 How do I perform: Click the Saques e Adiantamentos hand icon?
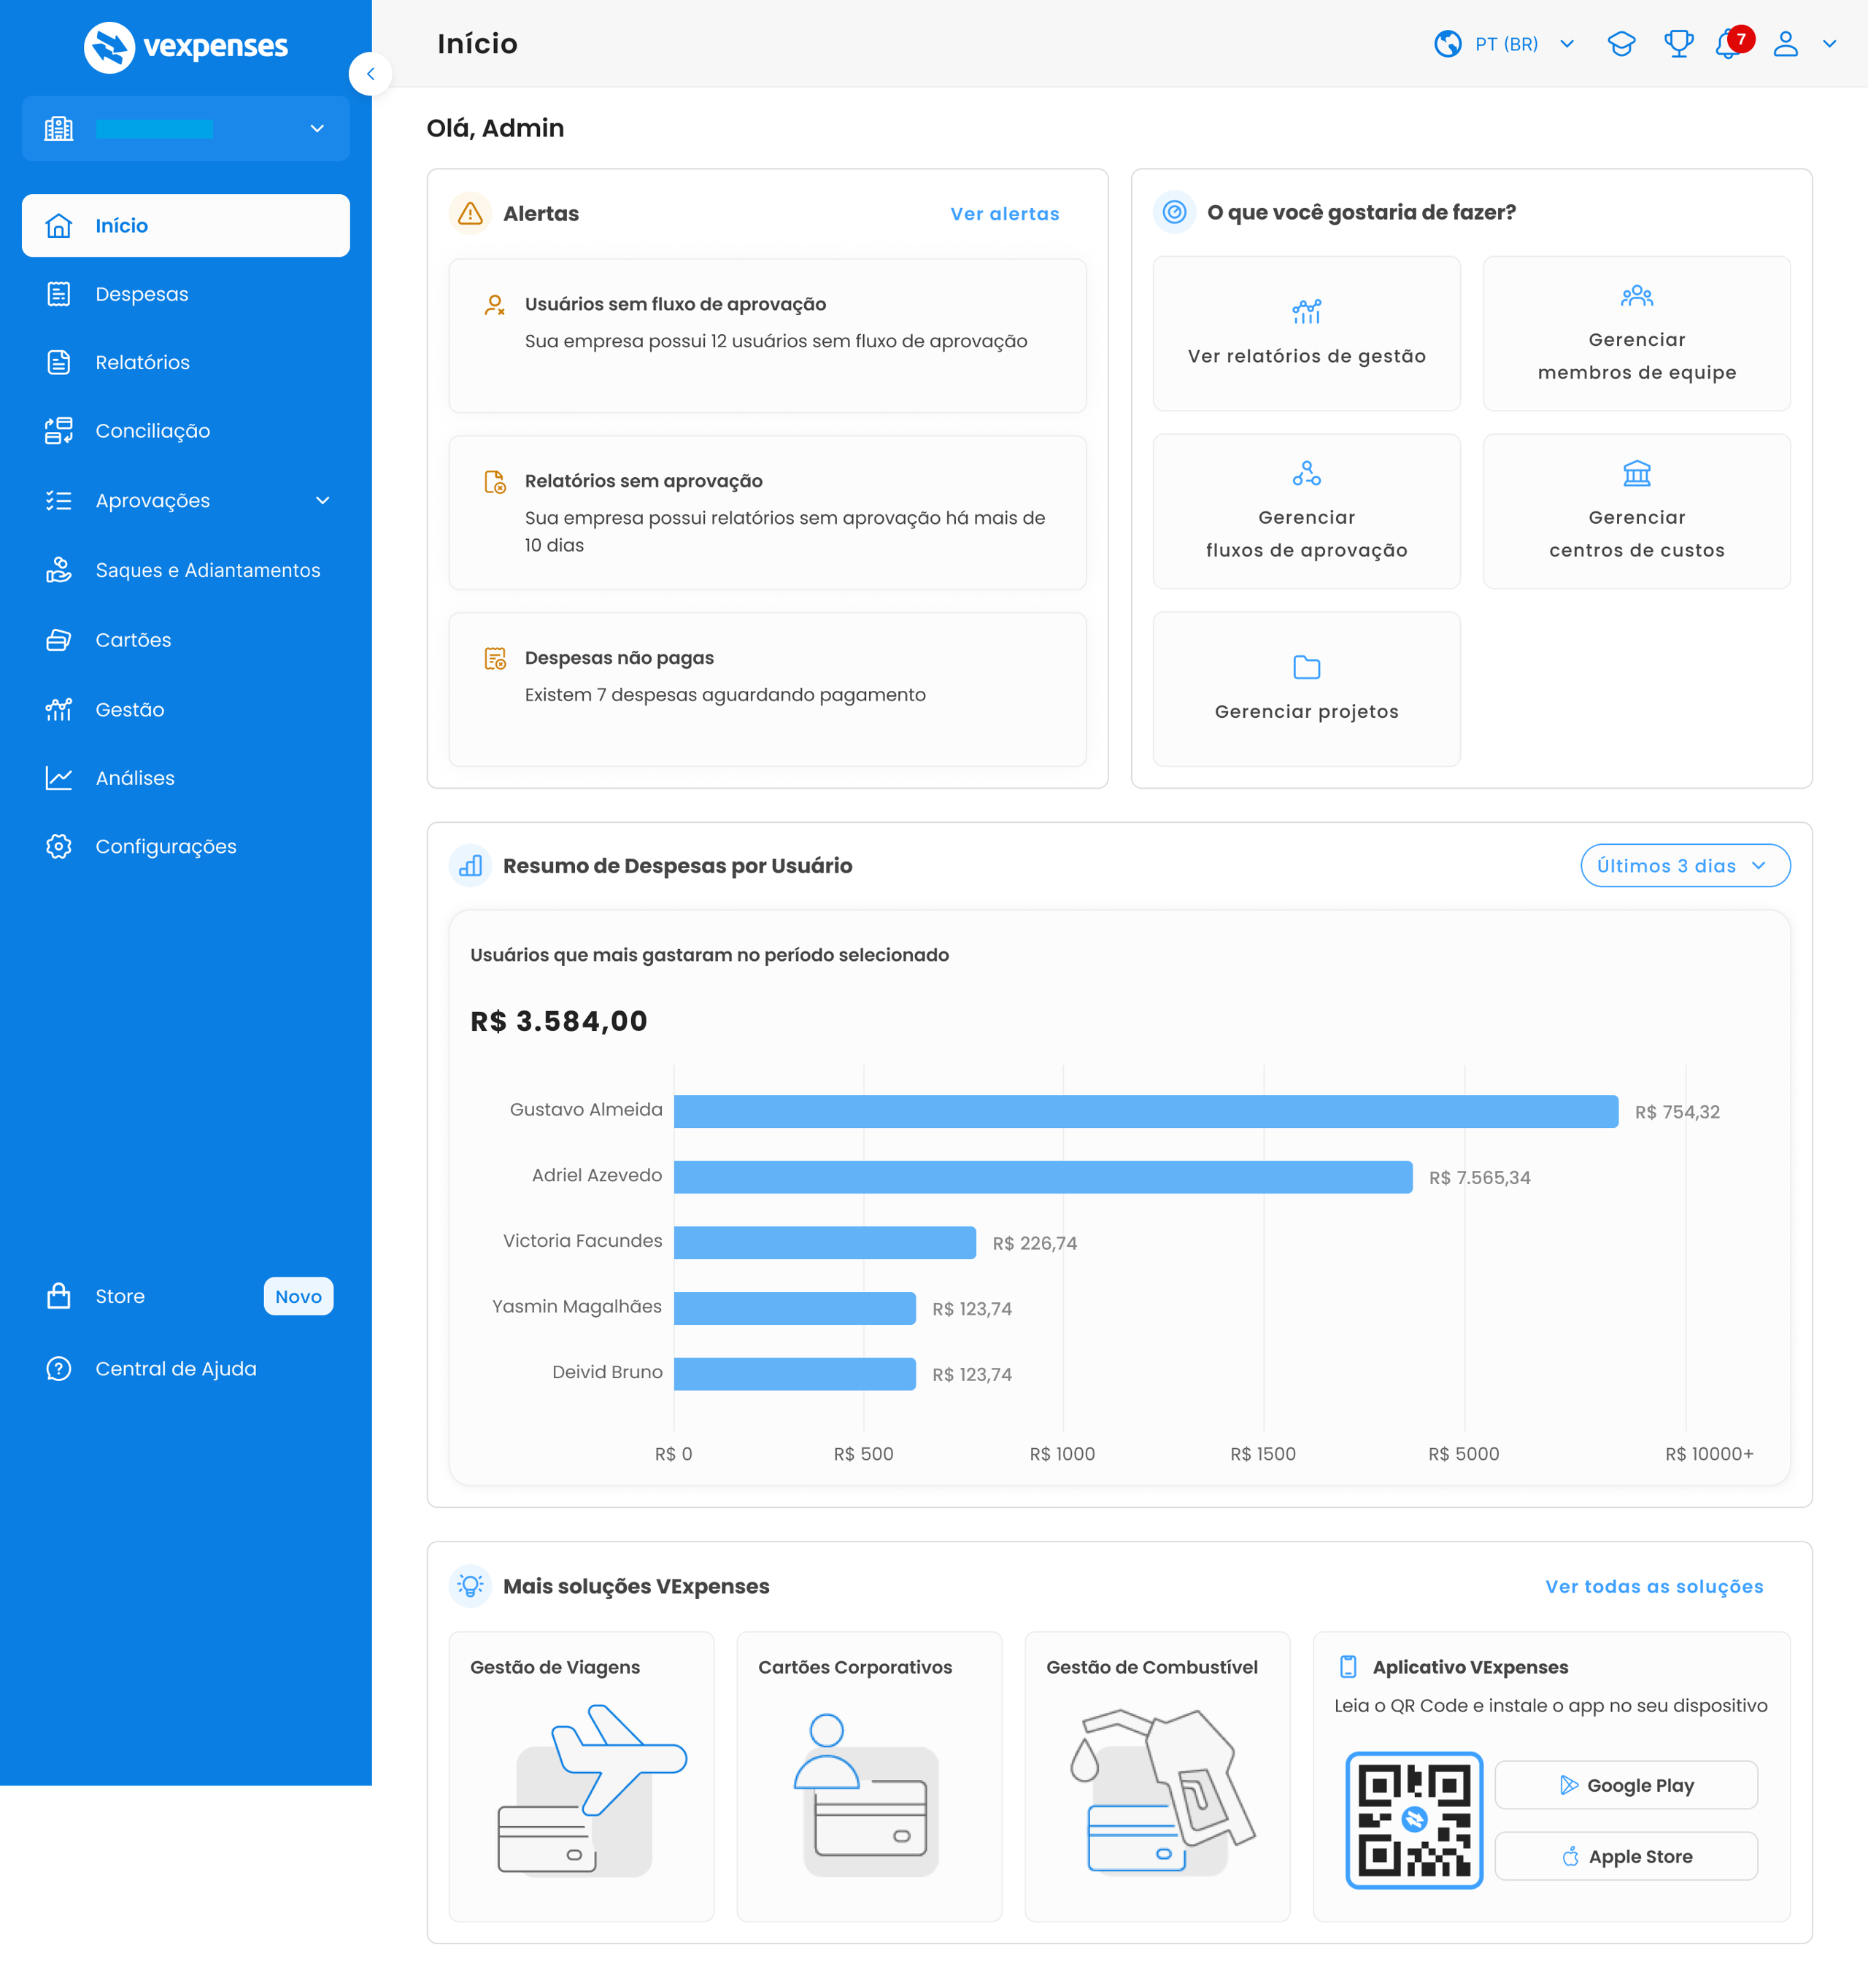click(x=59, y=570)
